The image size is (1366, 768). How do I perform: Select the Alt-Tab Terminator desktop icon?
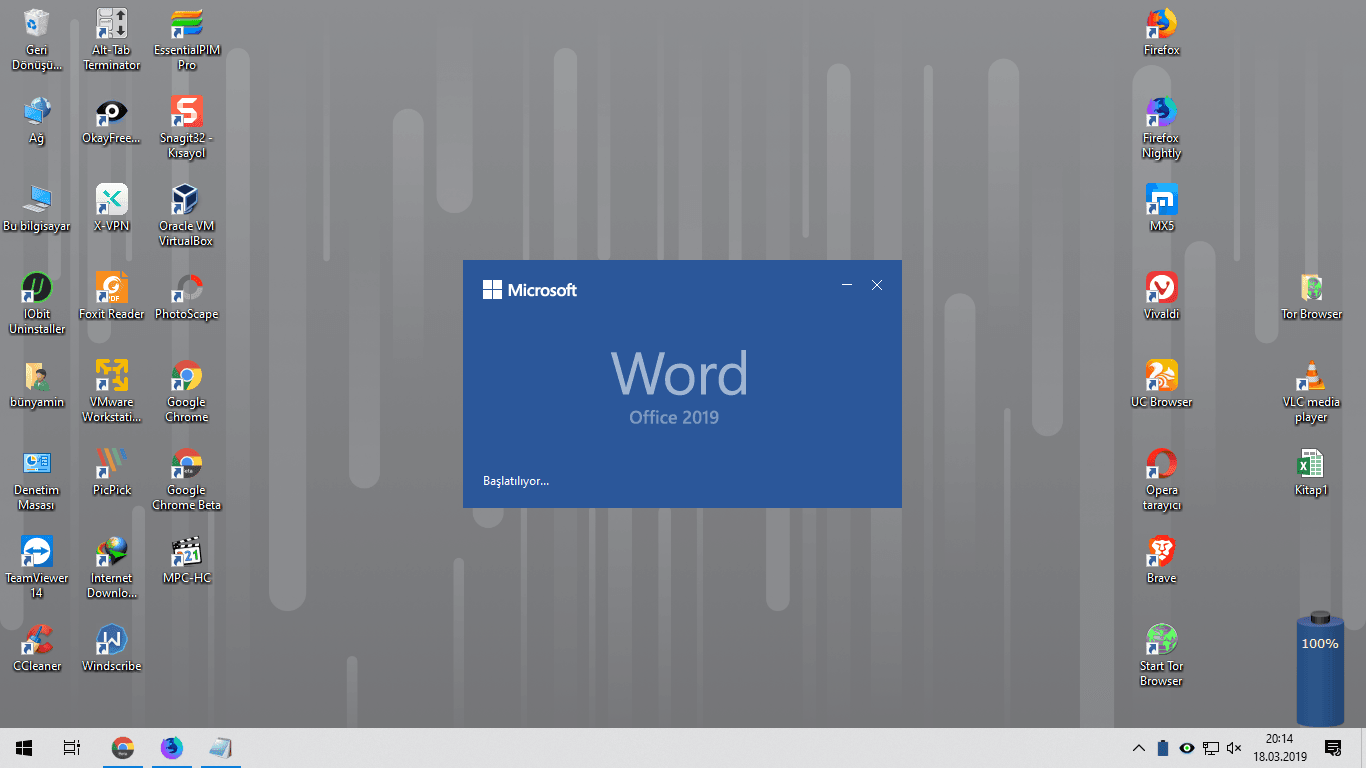pyautogui.click(x=111, y=40)
